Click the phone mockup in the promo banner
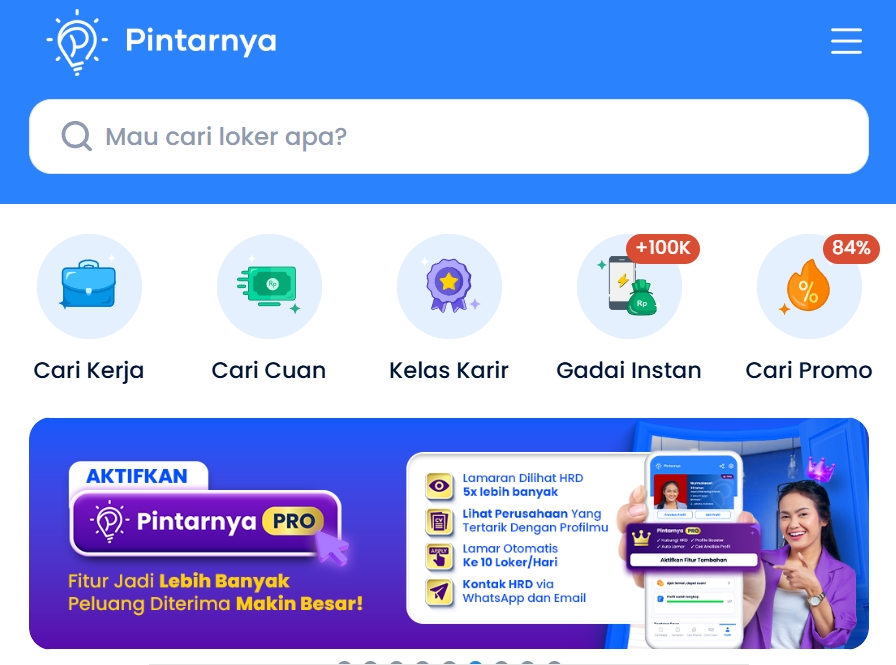896x665 pixels. (694, 550)
